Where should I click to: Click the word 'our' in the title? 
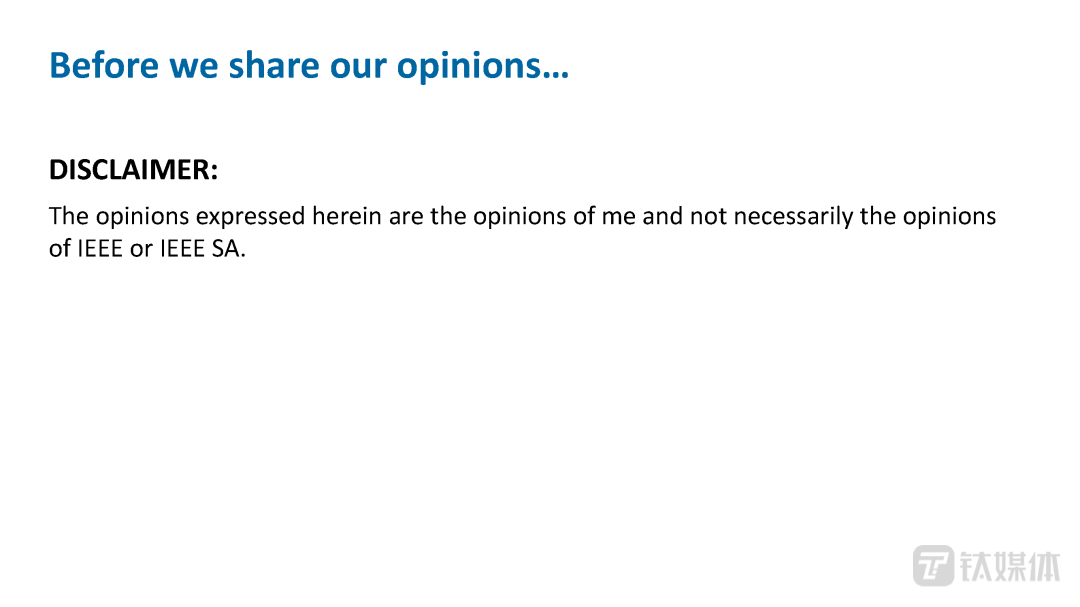click(x=350, y=65)
